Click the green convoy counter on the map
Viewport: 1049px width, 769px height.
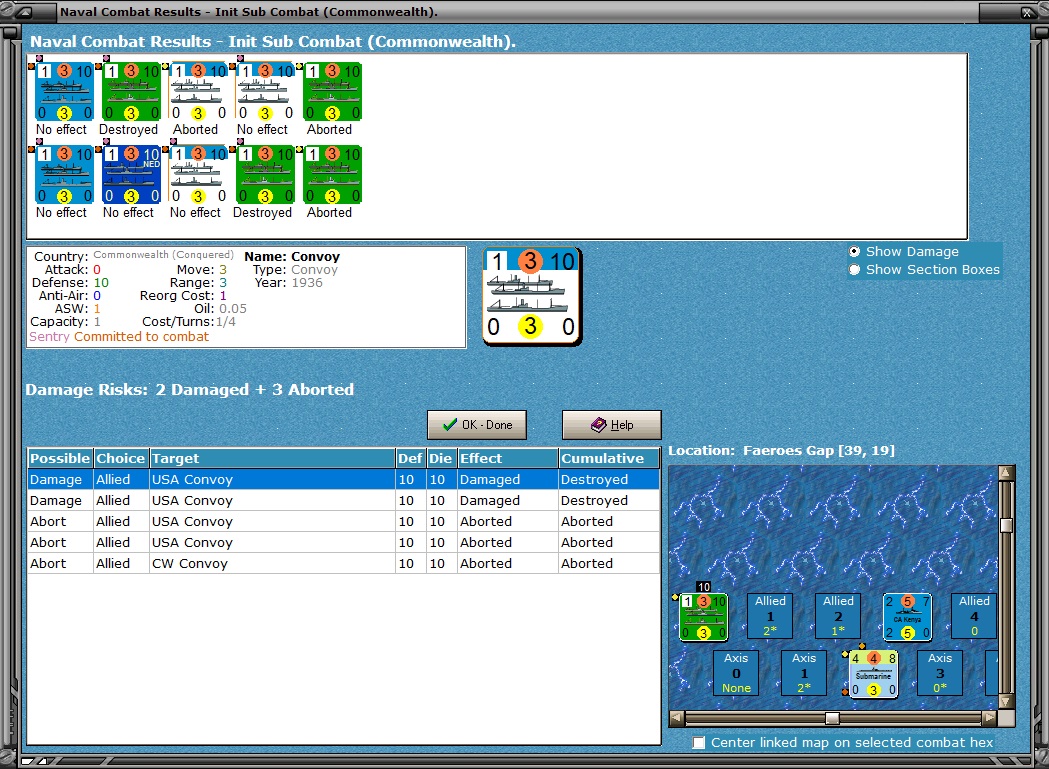pos(703,617)
